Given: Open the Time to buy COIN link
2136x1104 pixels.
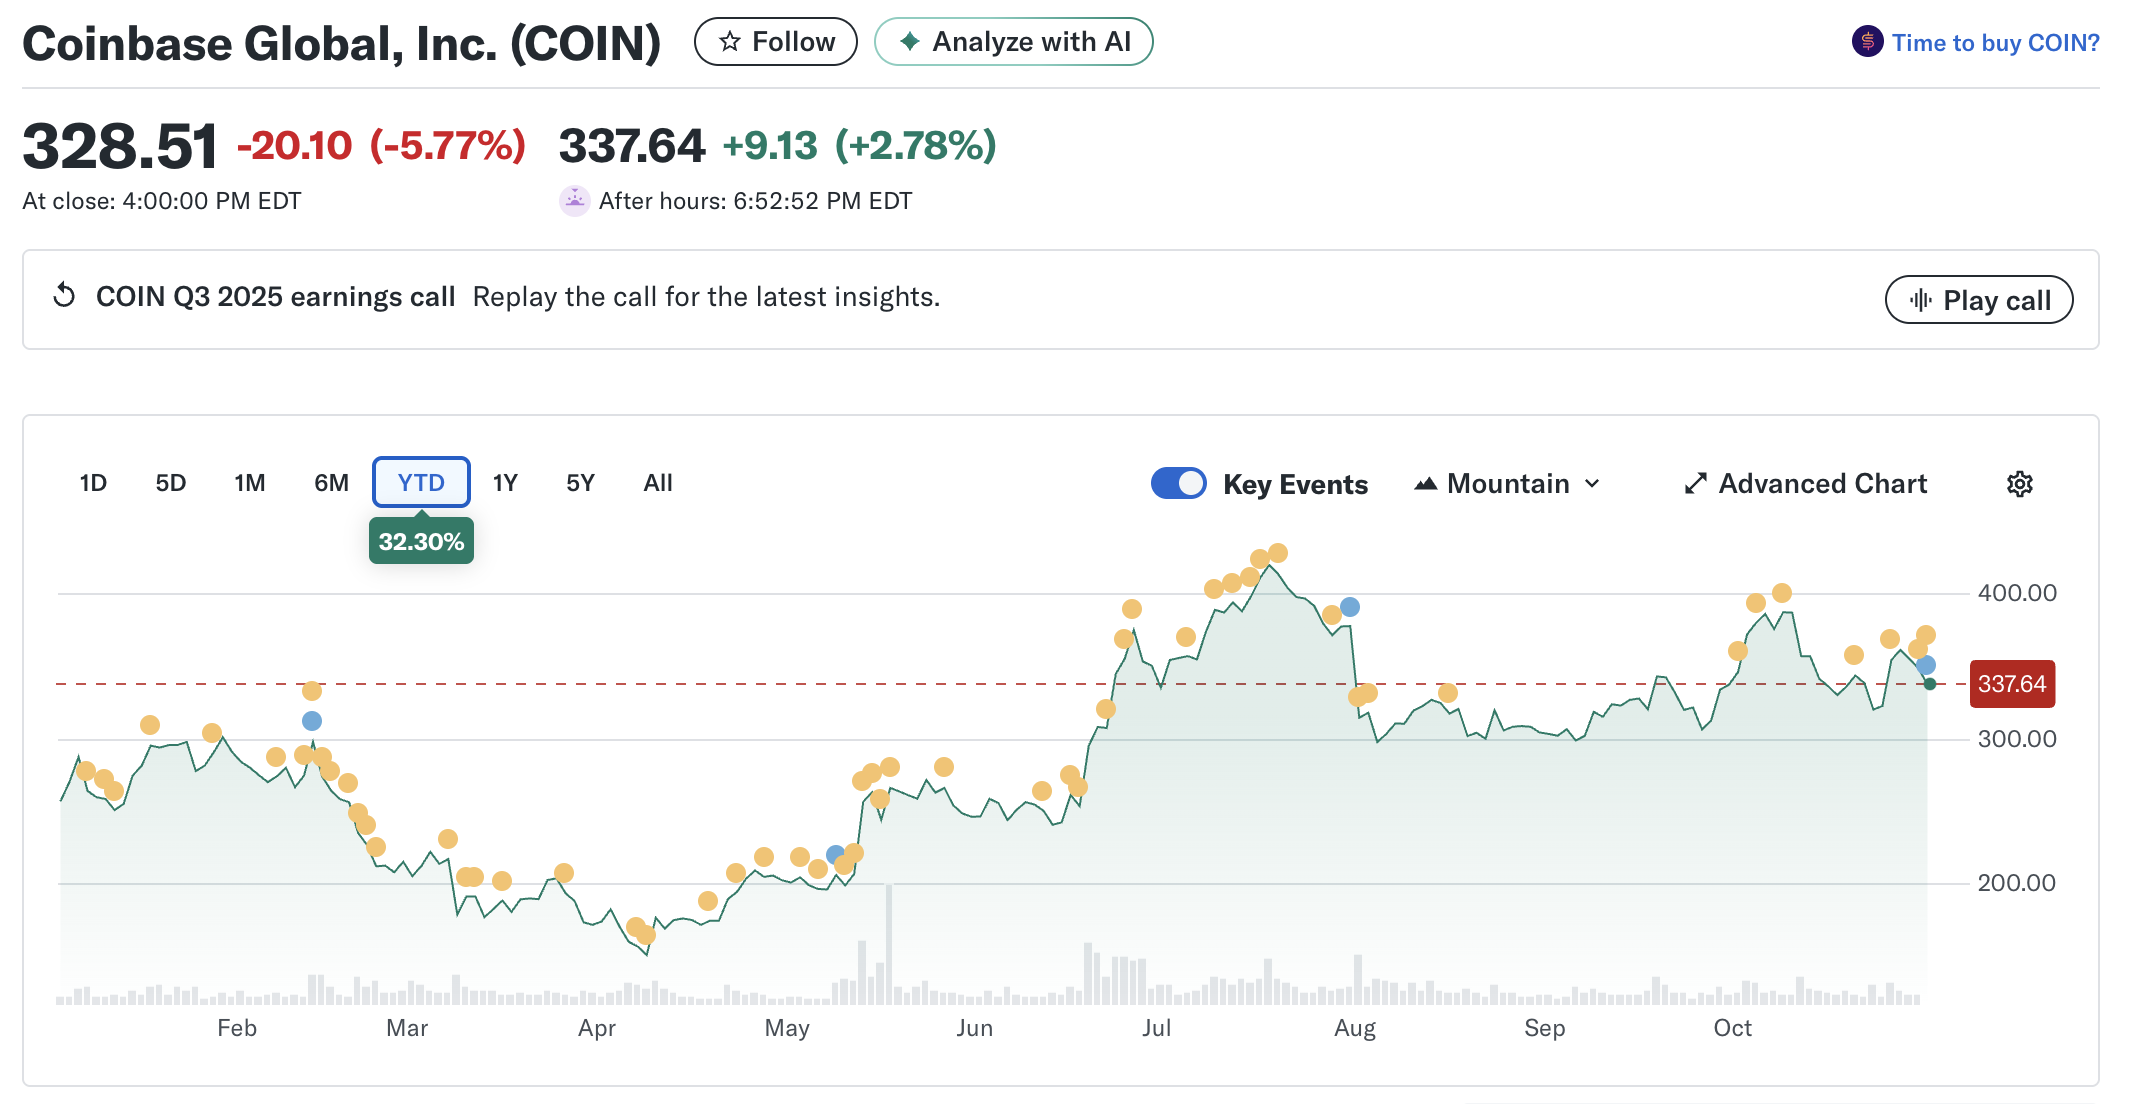Looking at the screenshot, I should [1995, 43].
